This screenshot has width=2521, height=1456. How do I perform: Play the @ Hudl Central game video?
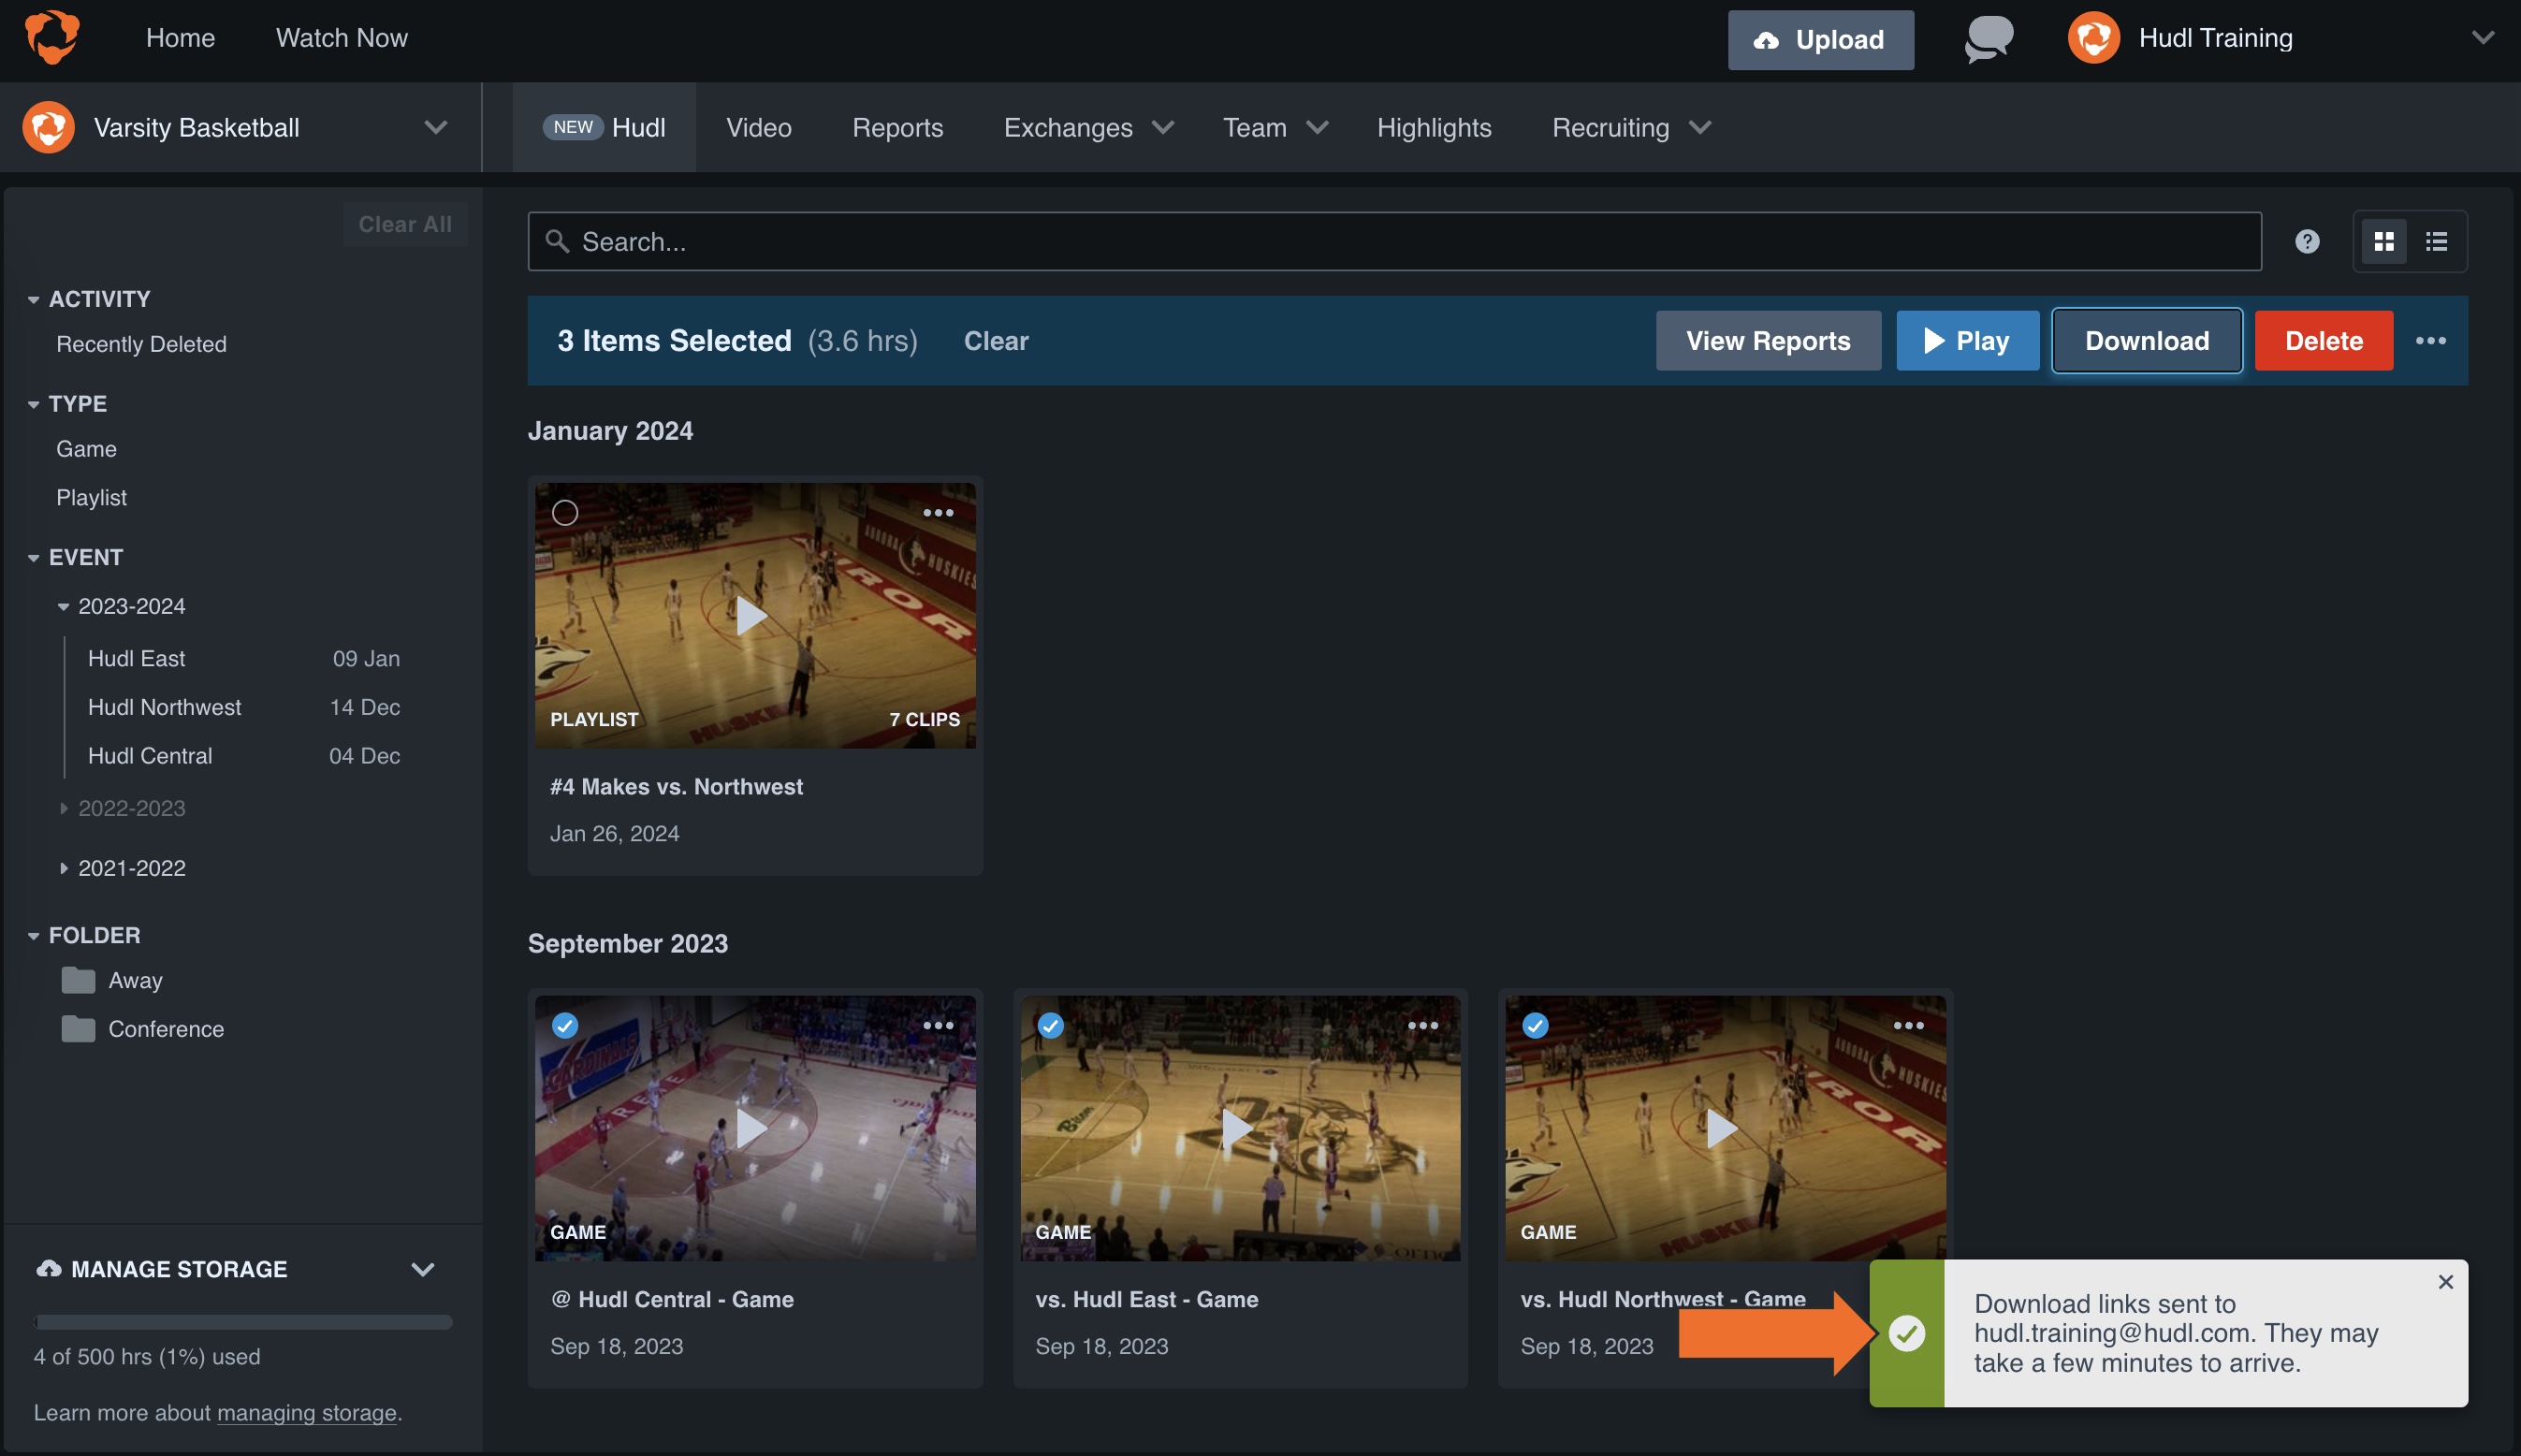point(752,1128)
